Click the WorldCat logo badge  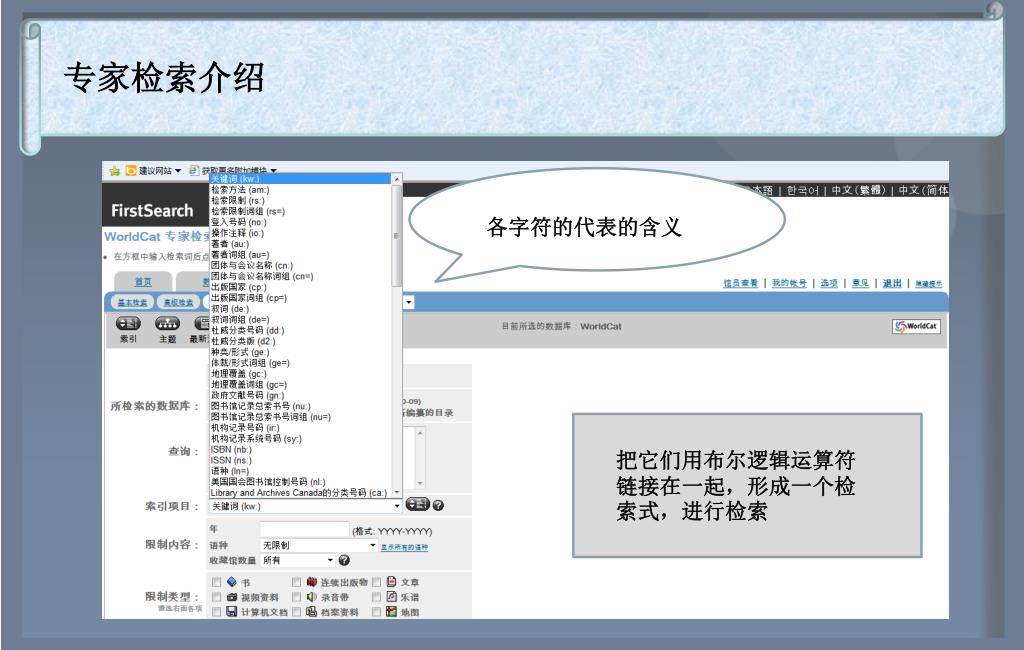916,326
